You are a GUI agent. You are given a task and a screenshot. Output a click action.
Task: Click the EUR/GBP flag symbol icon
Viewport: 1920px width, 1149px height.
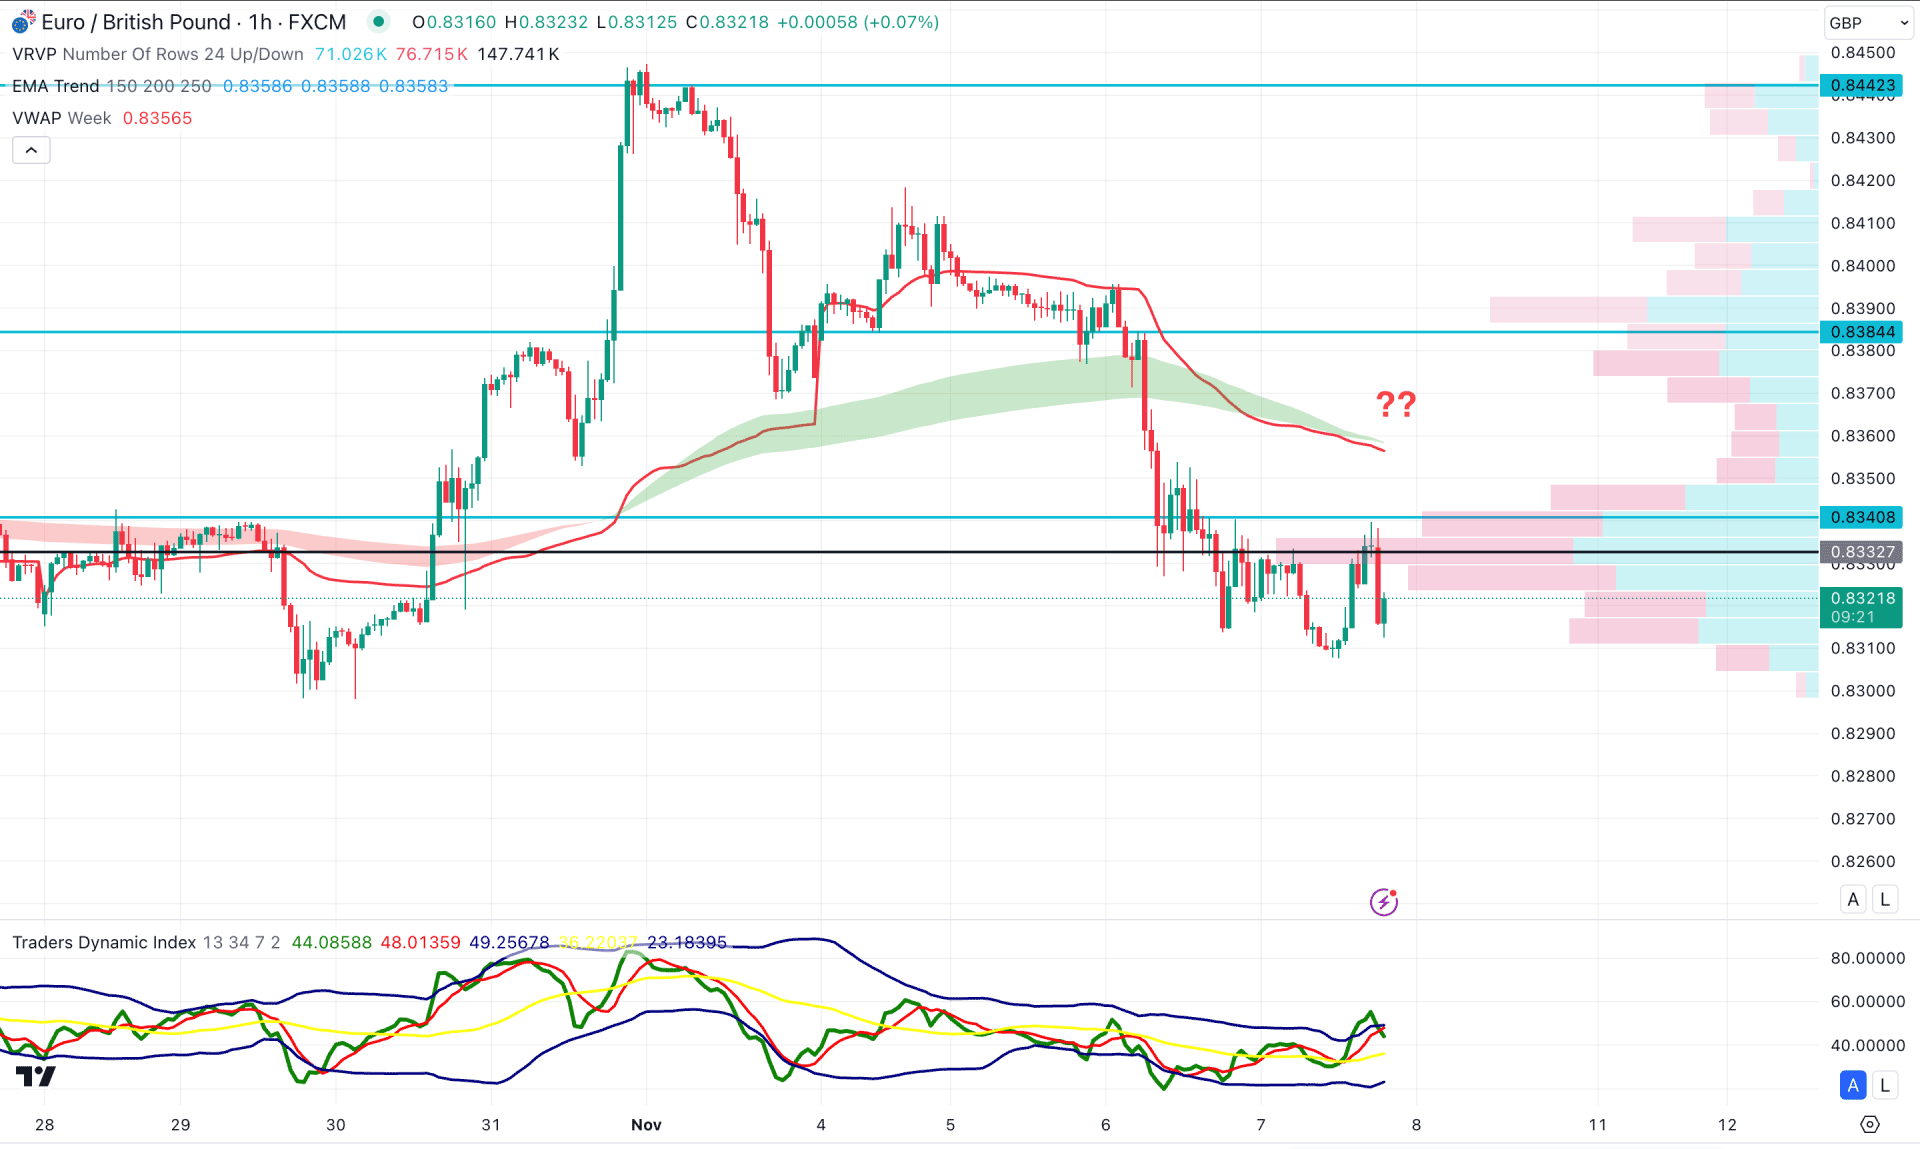tap(22, 21)
